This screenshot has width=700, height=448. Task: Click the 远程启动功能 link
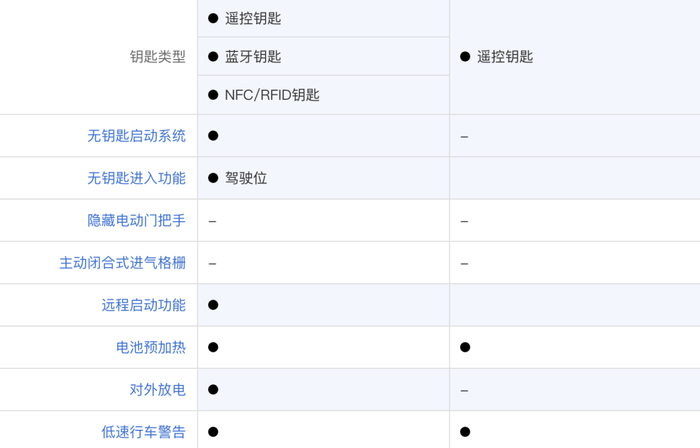(x=143, y=305)
